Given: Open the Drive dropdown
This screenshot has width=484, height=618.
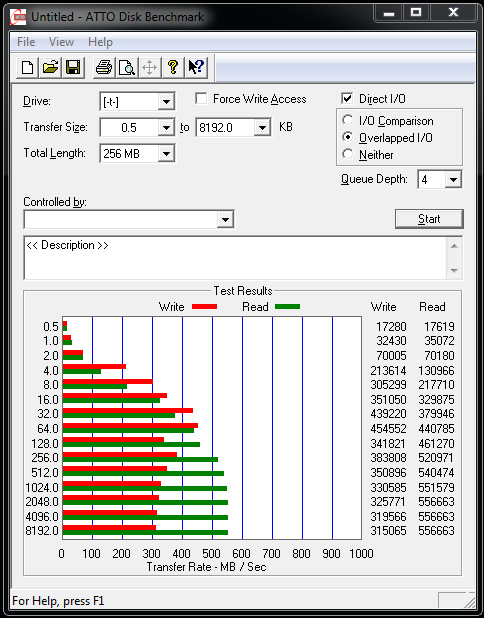Looking at the screenshot, I should [x=166, y=102].
